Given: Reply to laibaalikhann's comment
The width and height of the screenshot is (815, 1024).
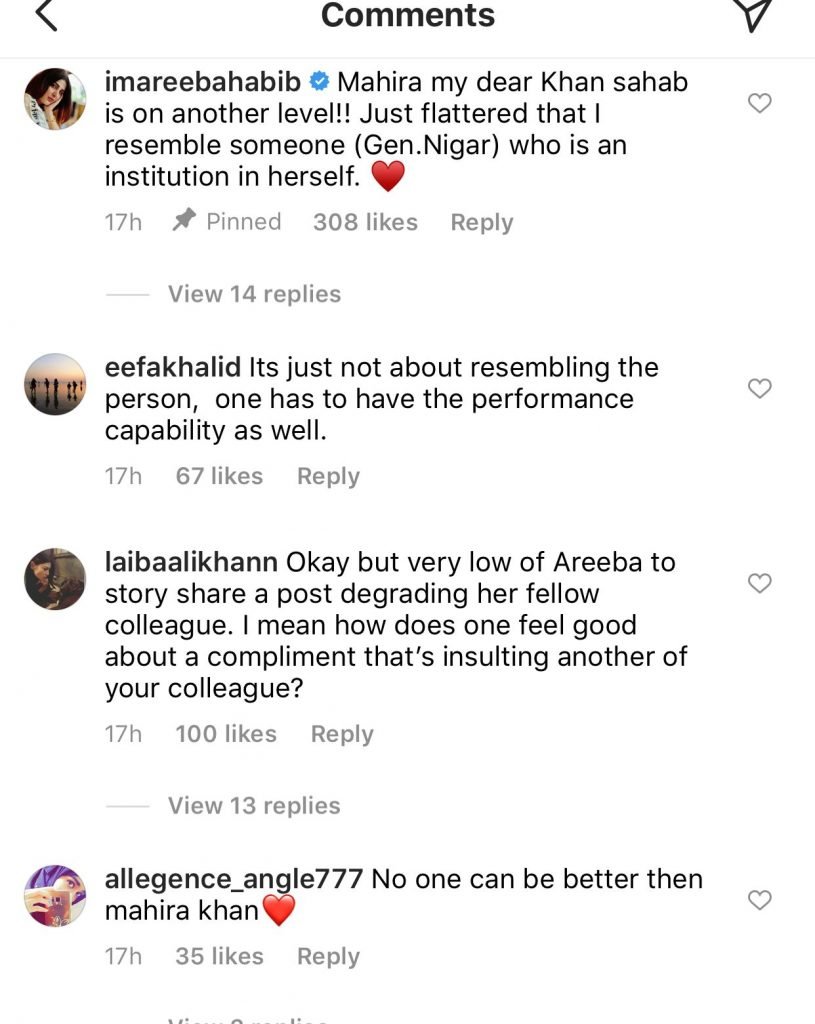Looking at the screenshot, I should tap(342, 734).
